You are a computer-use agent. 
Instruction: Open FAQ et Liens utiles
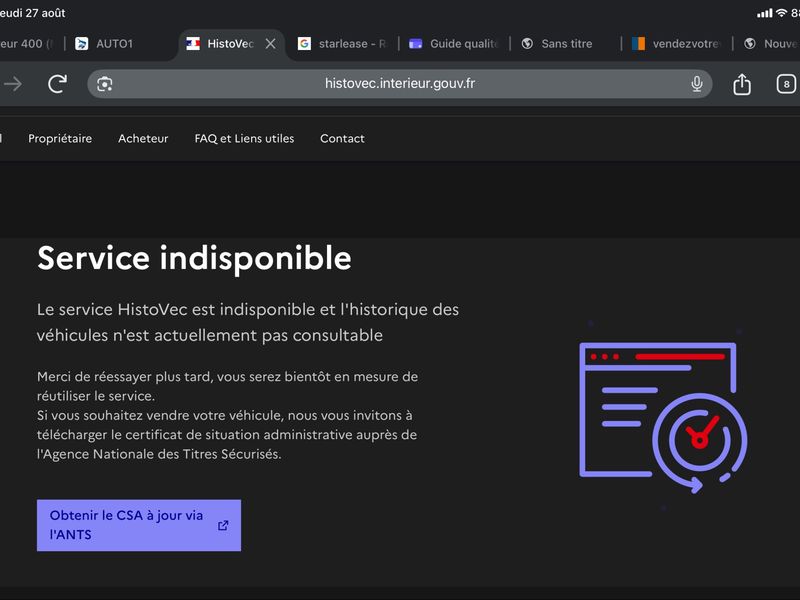244,138
